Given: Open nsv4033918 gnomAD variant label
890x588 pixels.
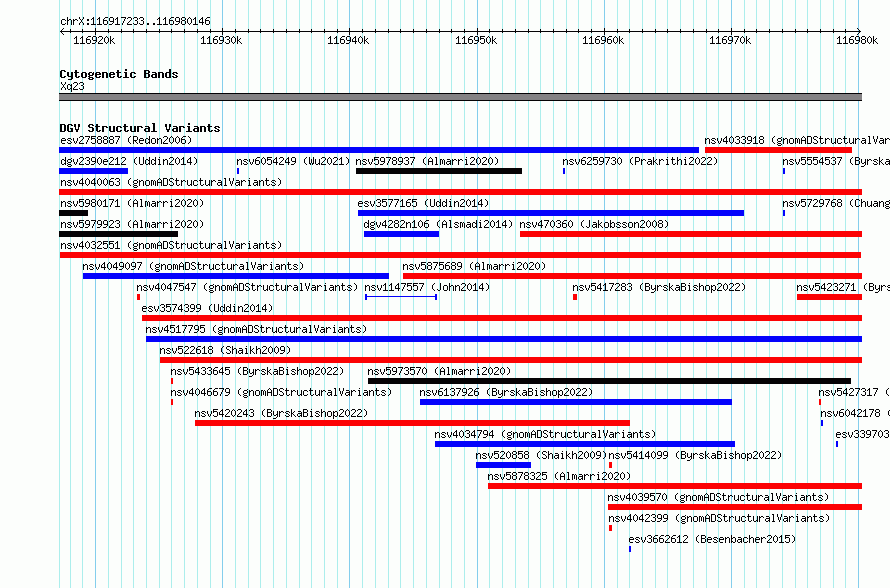Looking at the screenshot, I should click(797, 140).
